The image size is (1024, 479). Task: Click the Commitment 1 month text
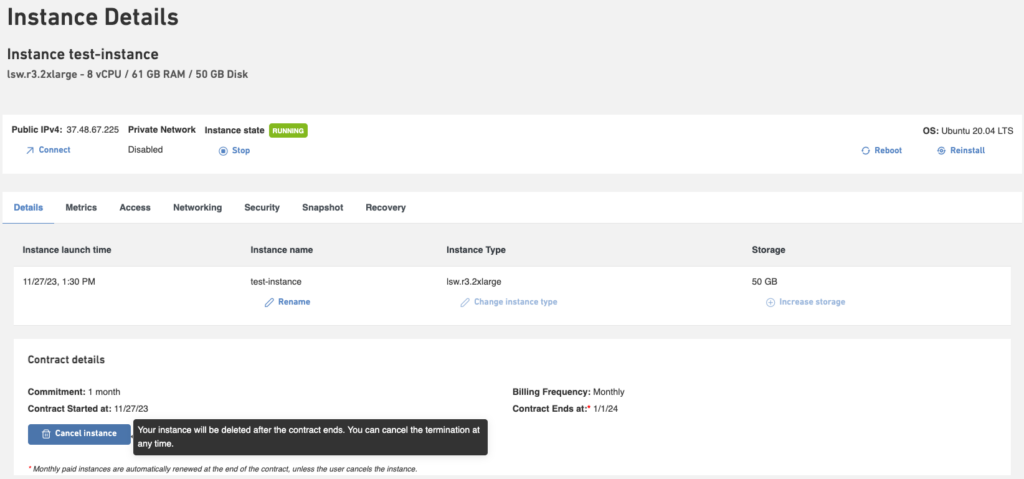point(74,392)
